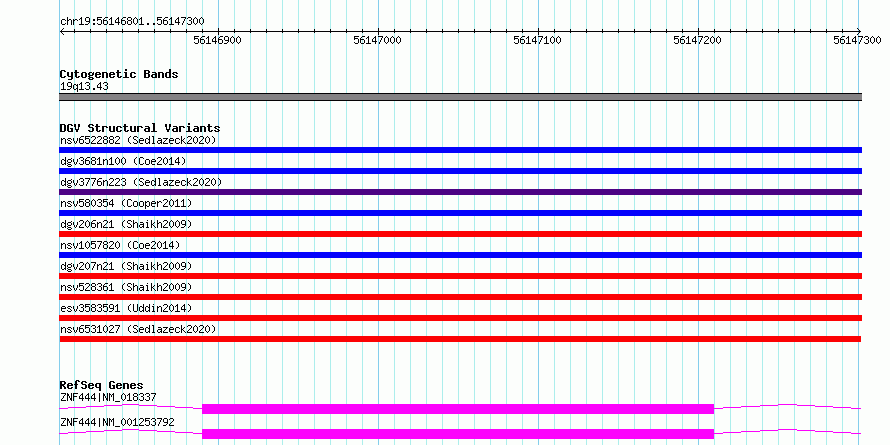This screenshot has width=890, height=445.
Task: Click the ZNF444|NM_001253792 gene label
Action: [x=117, y=422]
